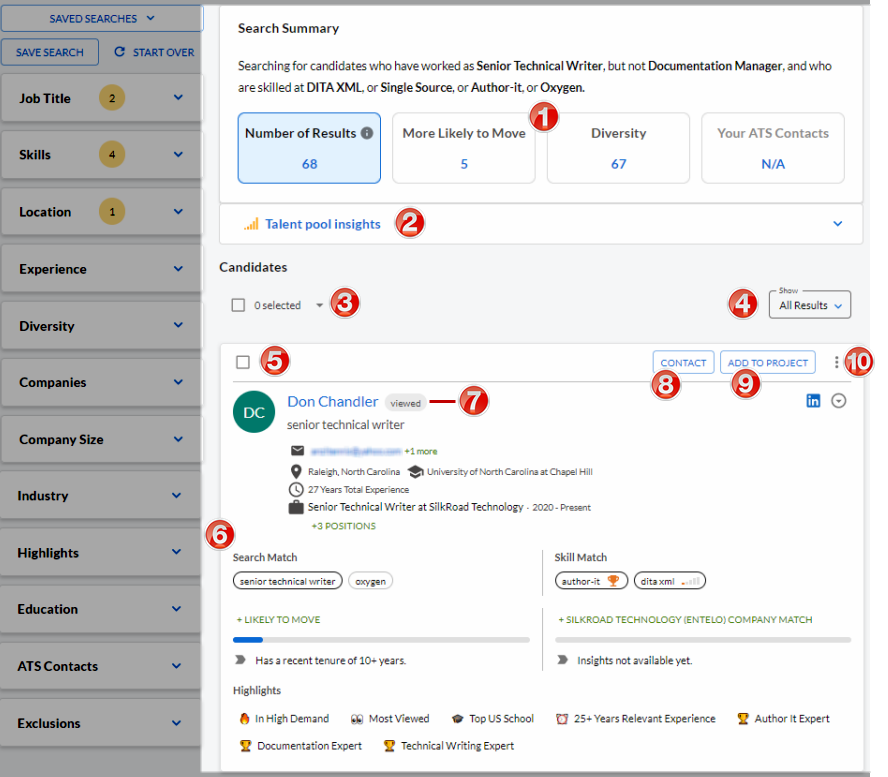Expand the Skills filter

[x=101, y=155]
